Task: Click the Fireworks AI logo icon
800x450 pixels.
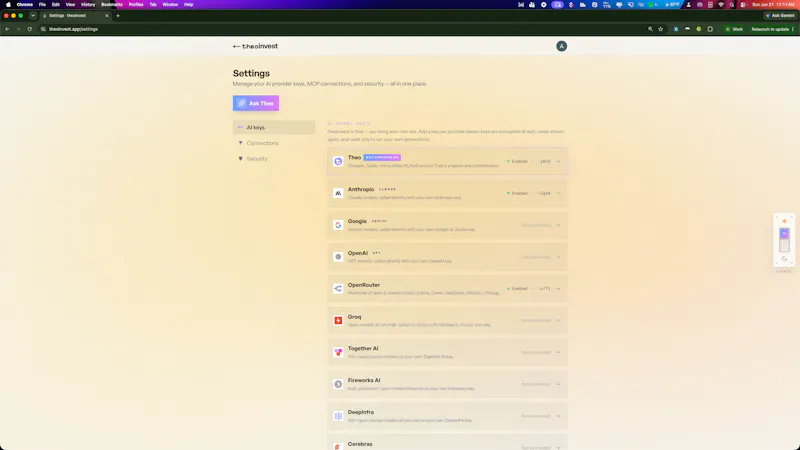Action: 338,384
